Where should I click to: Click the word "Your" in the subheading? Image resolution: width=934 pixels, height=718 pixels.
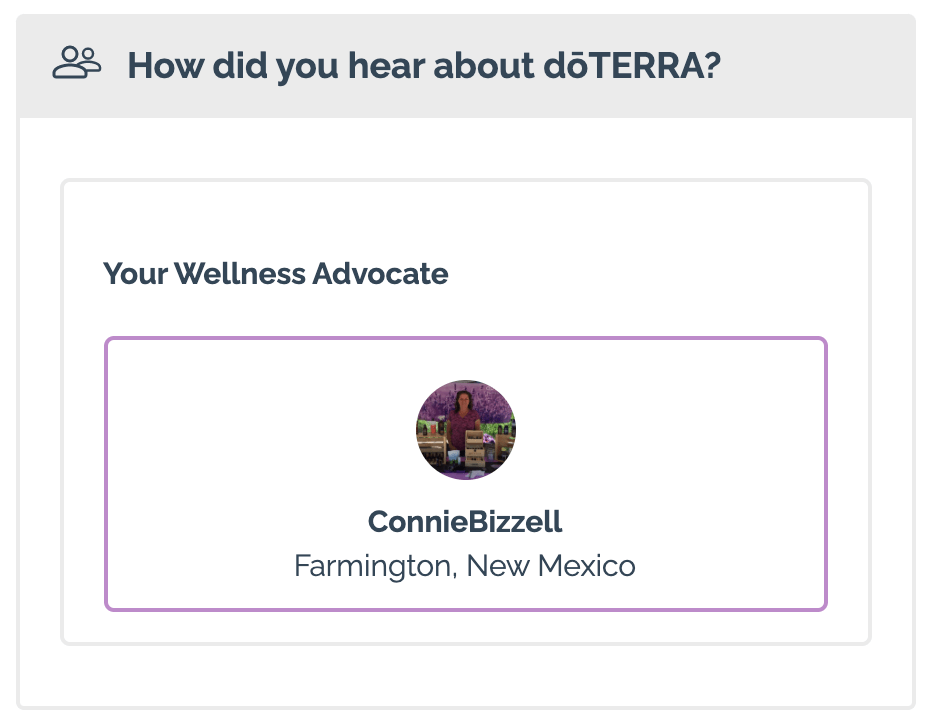[x=136, y=274]
